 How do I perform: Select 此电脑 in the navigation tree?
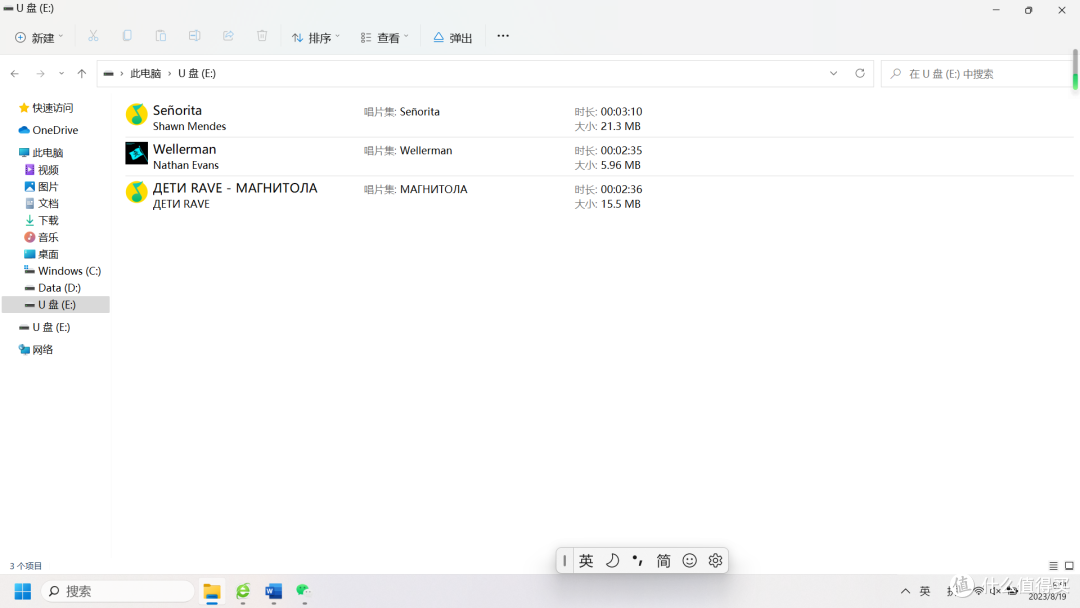(41, 153)
